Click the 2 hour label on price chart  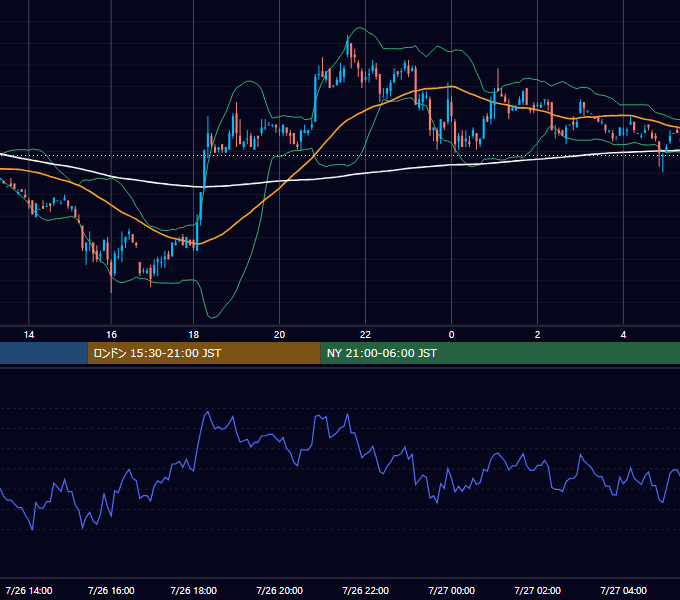[x=537, y=335]
